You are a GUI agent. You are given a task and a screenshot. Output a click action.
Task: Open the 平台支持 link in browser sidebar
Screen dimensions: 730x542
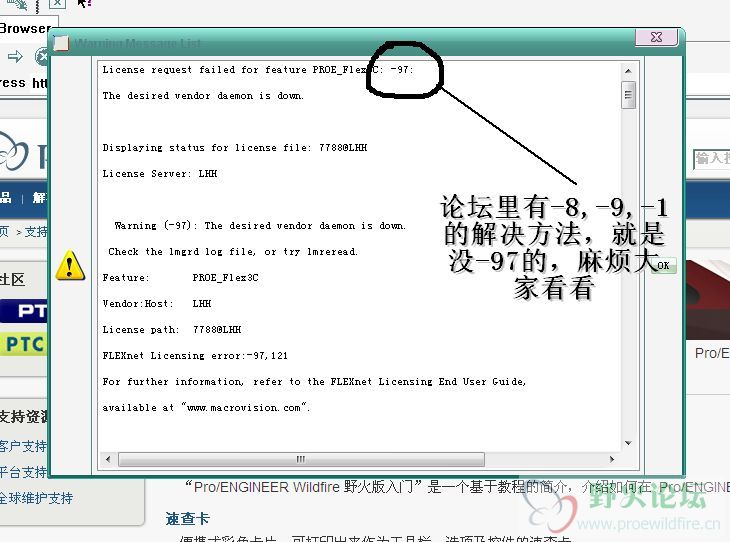pyautogui.click(x=23, y=472)
